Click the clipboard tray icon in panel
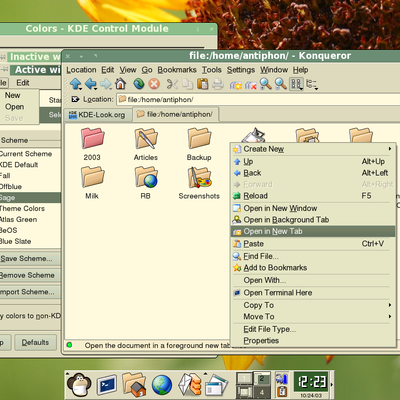 [x=282, y=391]
